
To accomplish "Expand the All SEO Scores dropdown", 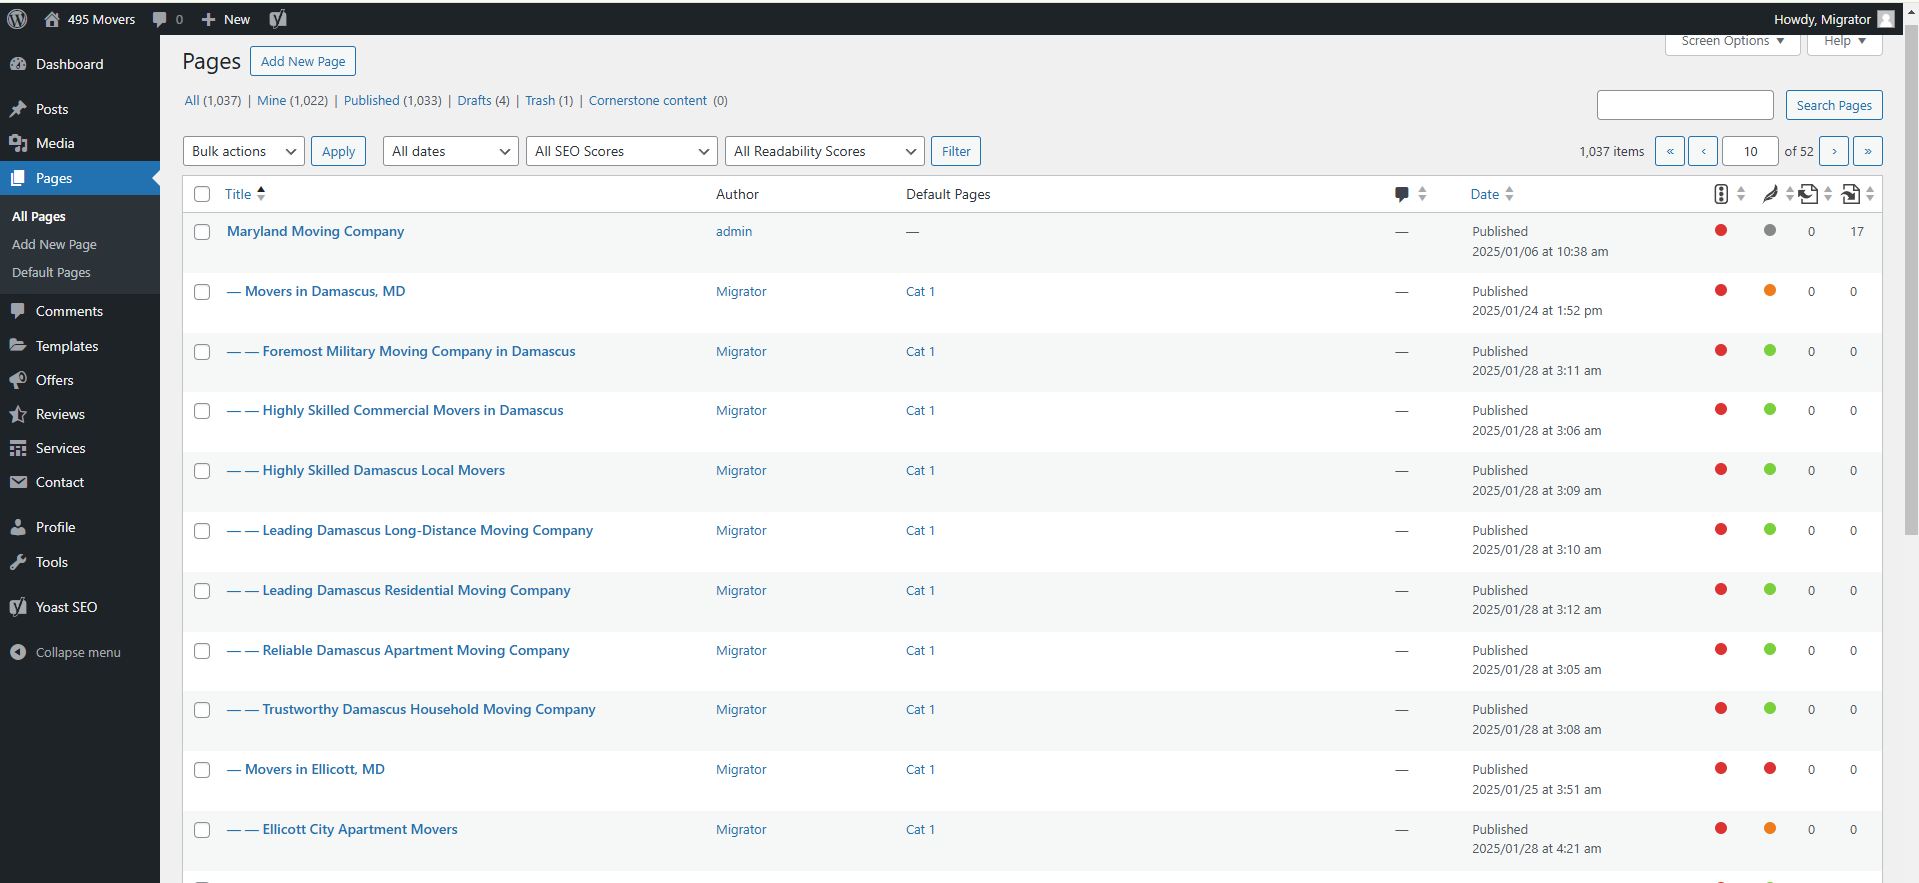I will pos(621,151).
